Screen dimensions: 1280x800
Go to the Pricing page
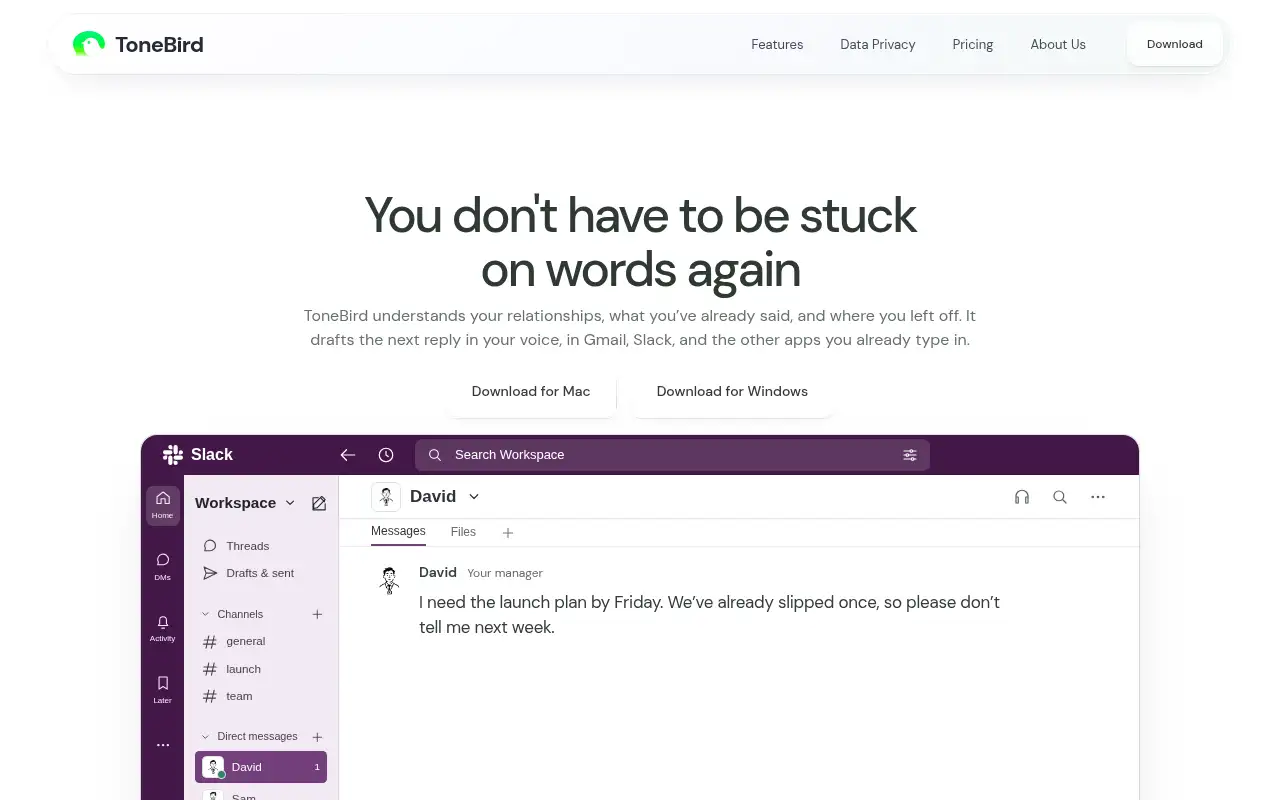click(x=973, y=44)
